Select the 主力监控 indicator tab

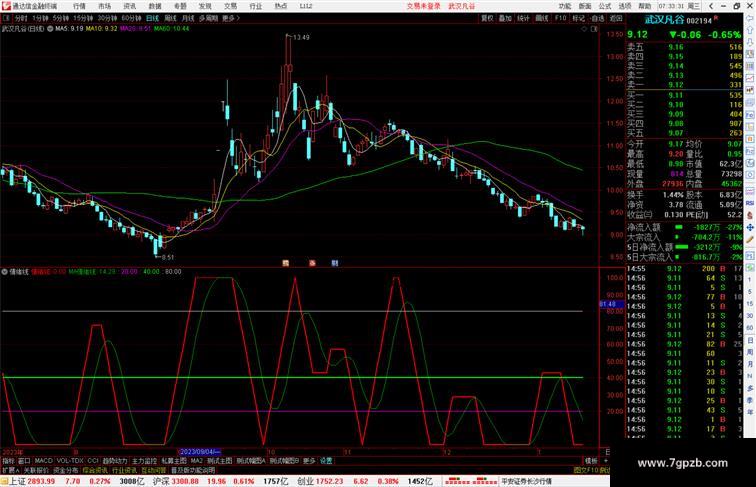(144, 461)
